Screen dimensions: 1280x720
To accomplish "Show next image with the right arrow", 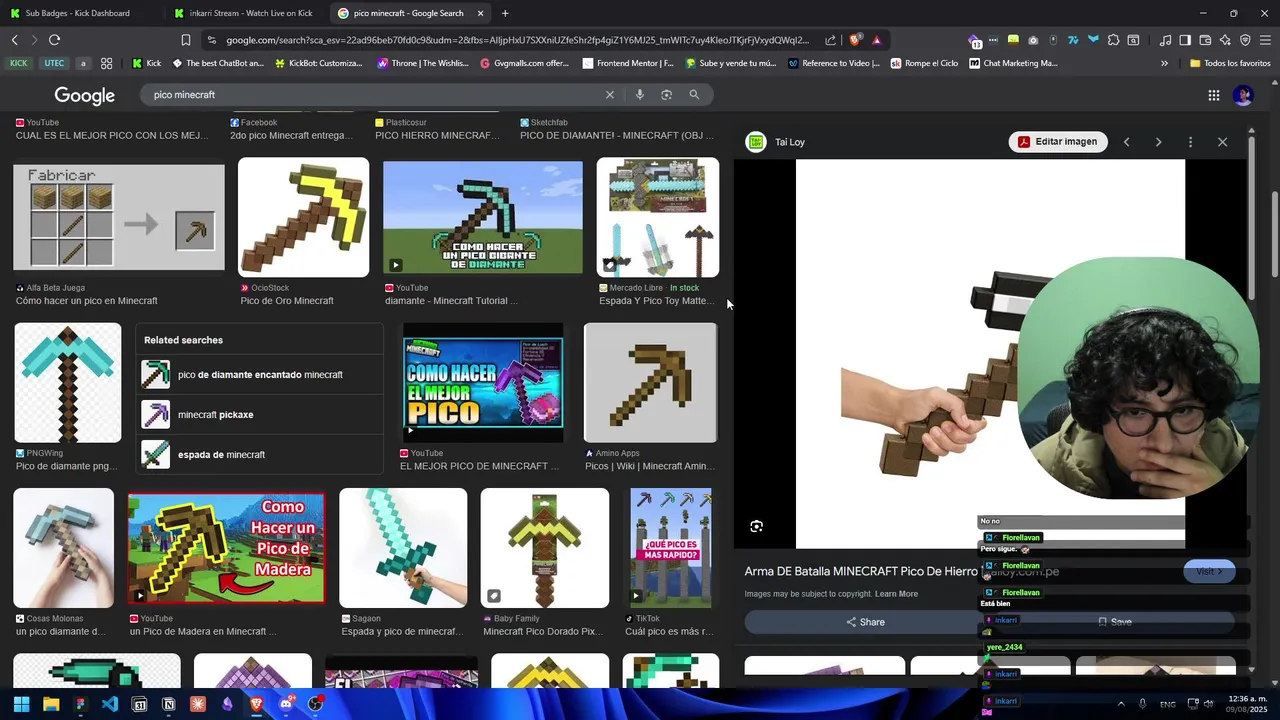I will [1158, 142].
